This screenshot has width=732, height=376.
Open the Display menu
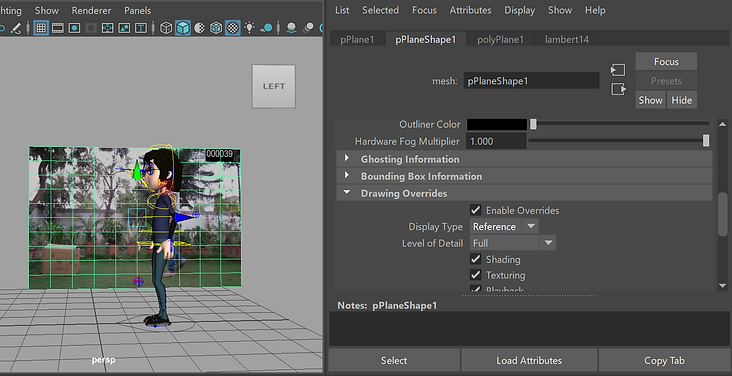pyautogui.click(x=520, y=10)
